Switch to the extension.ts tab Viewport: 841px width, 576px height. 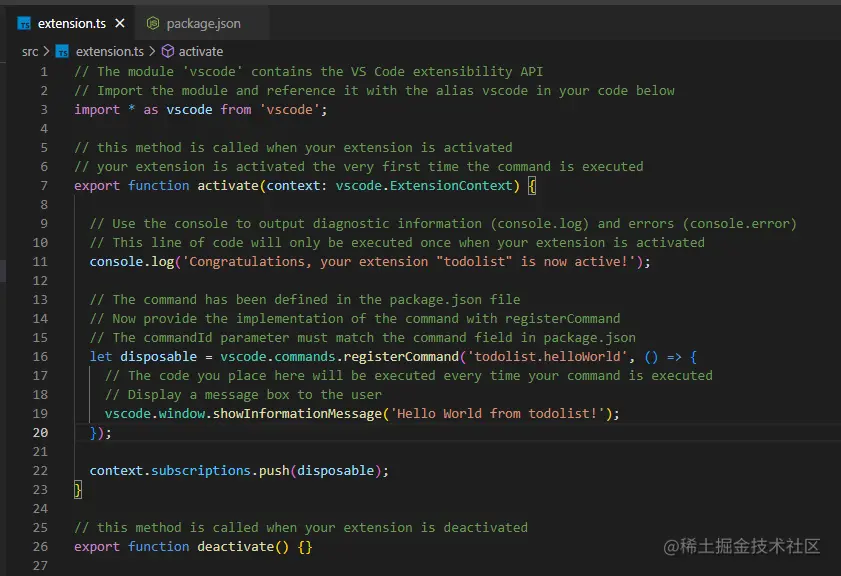[71, 24]
